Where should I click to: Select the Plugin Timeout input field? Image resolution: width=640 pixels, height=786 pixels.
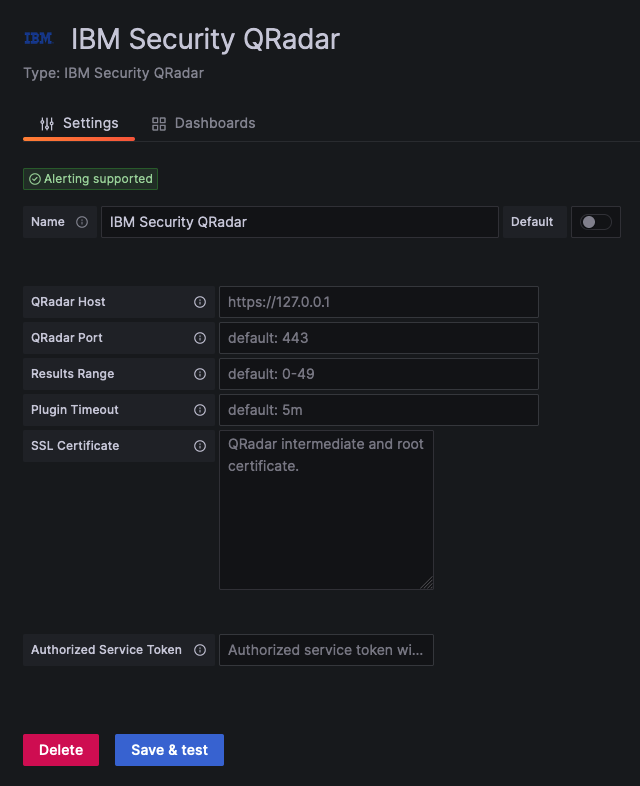click(379, 410)
